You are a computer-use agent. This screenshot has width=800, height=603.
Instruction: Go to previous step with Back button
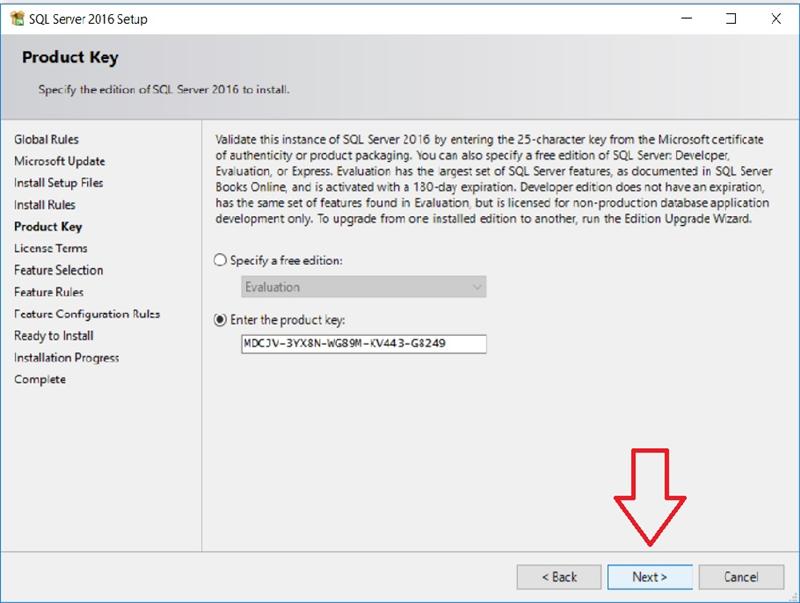[558, 577]
